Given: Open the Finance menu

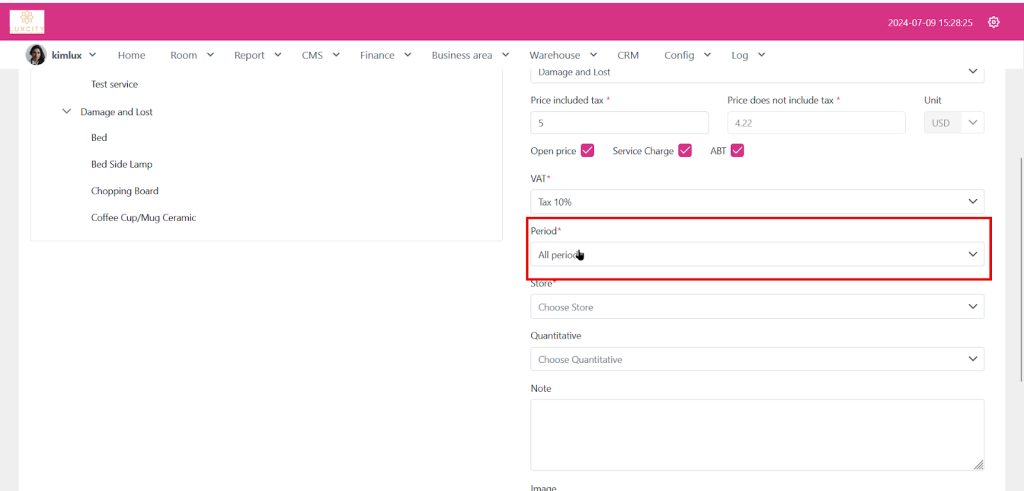Looking at the screenshot, I should click(x=384, y=55).
